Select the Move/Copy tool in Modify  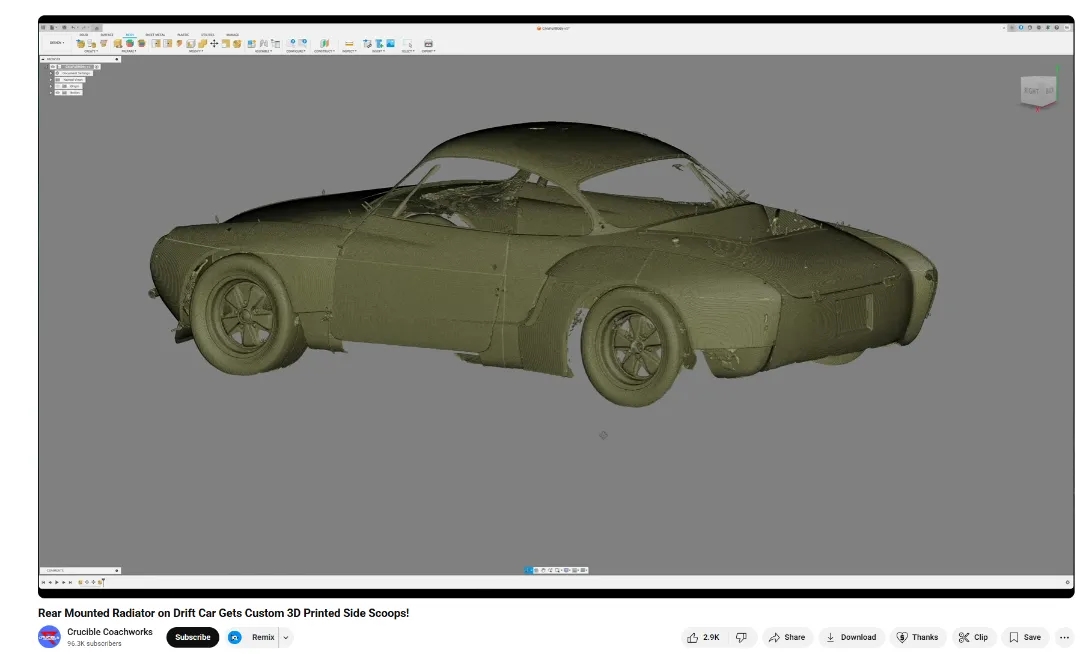click(214, 44)
